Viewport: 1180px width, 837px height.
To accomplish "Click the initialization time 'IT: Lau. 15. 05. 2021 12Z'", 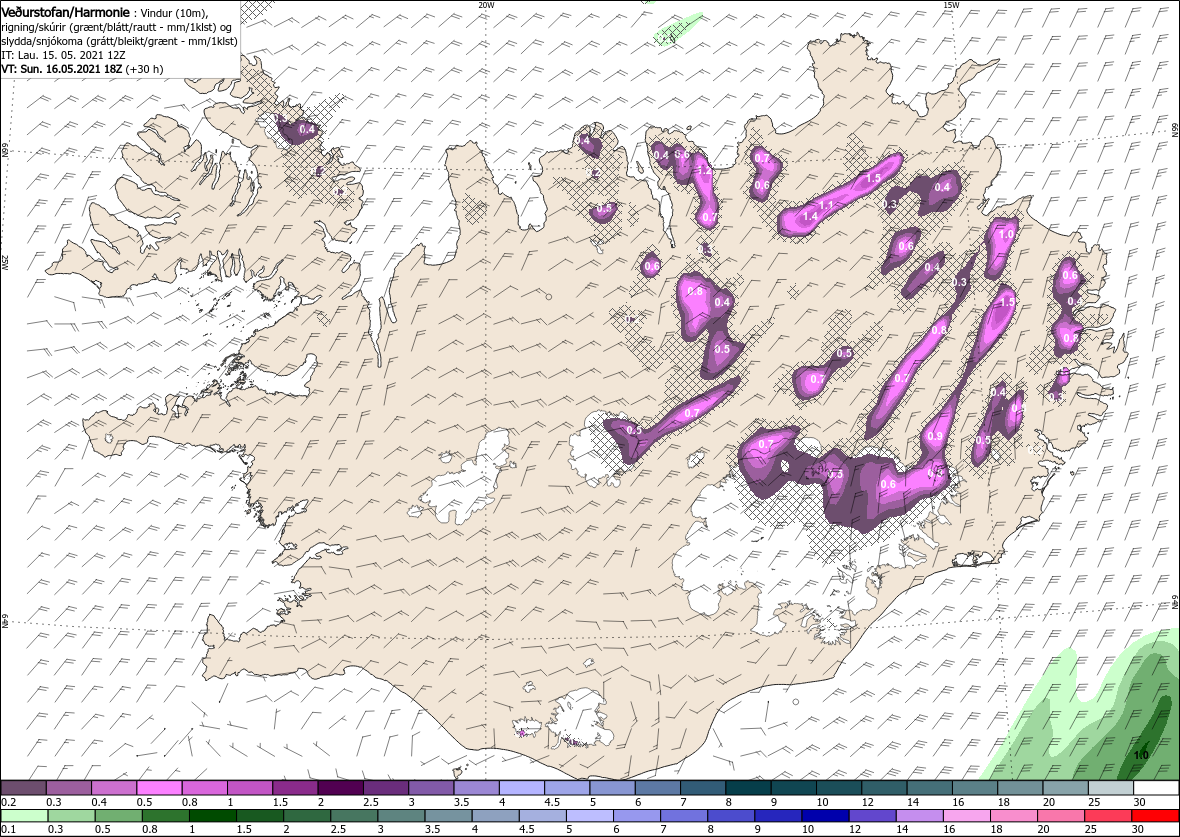I will (x=65, y=55).
